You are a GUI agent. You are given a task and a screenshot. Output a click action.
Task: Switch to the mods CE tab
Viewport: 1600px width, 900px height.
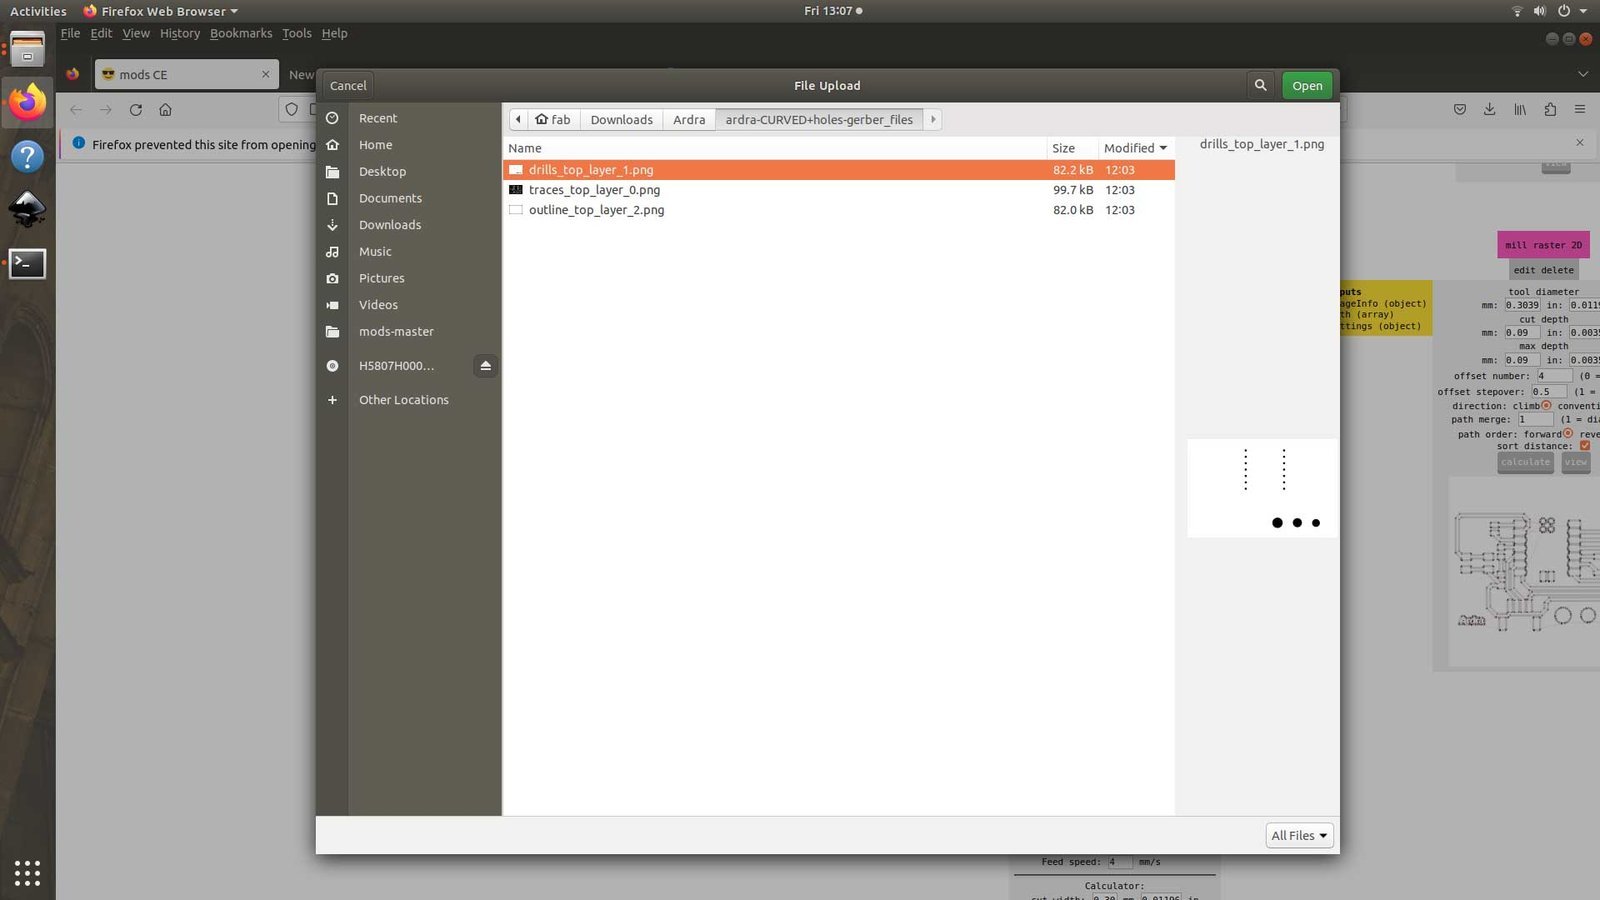(x=186, y=74)
